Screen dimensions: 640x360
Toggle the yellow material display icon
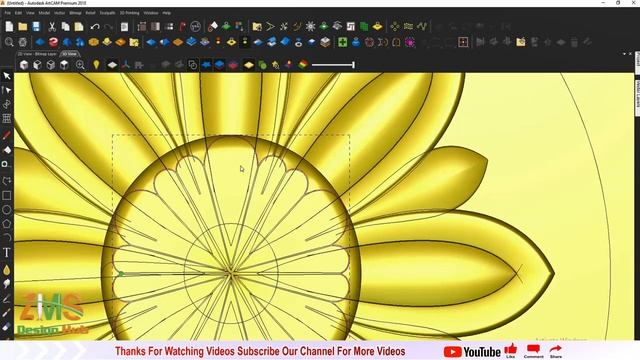coord(249,65)
